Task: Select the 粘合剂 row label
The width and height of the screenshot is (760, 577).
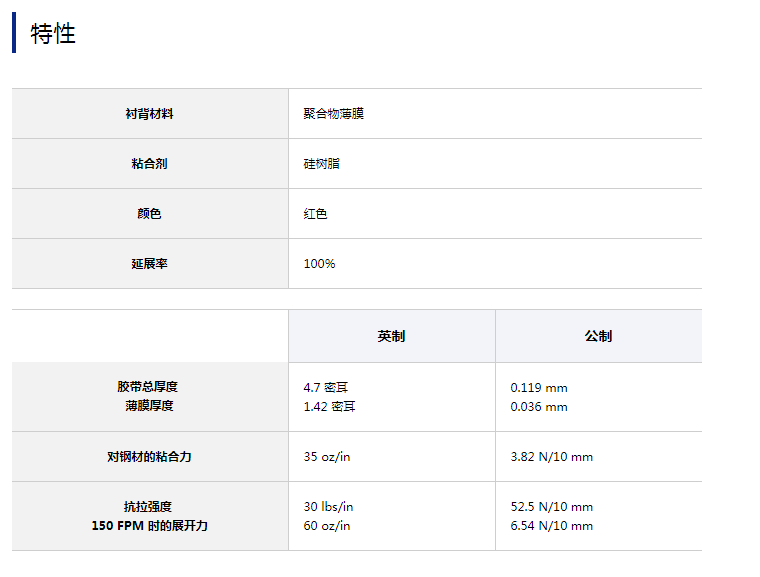Action: 149,164
